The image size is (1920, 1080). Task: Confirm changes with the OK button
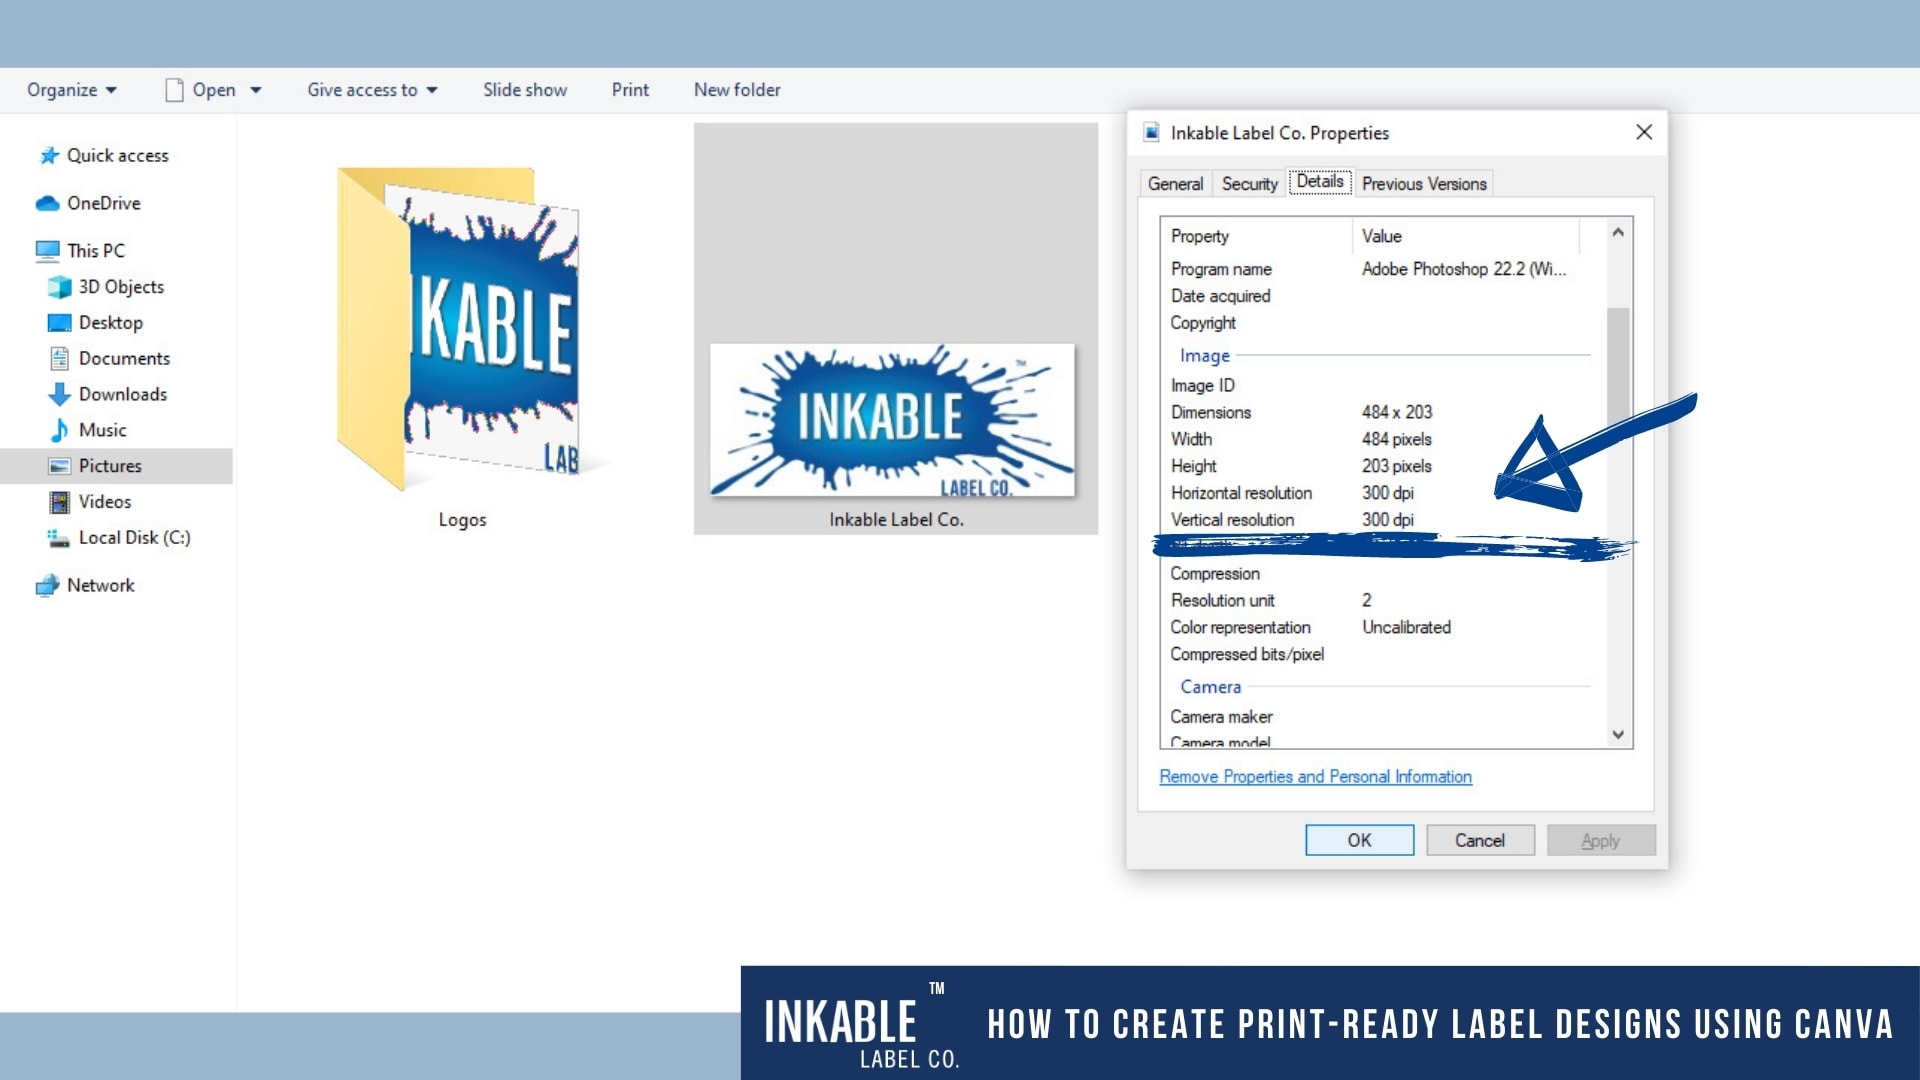tap(1359, 840)
